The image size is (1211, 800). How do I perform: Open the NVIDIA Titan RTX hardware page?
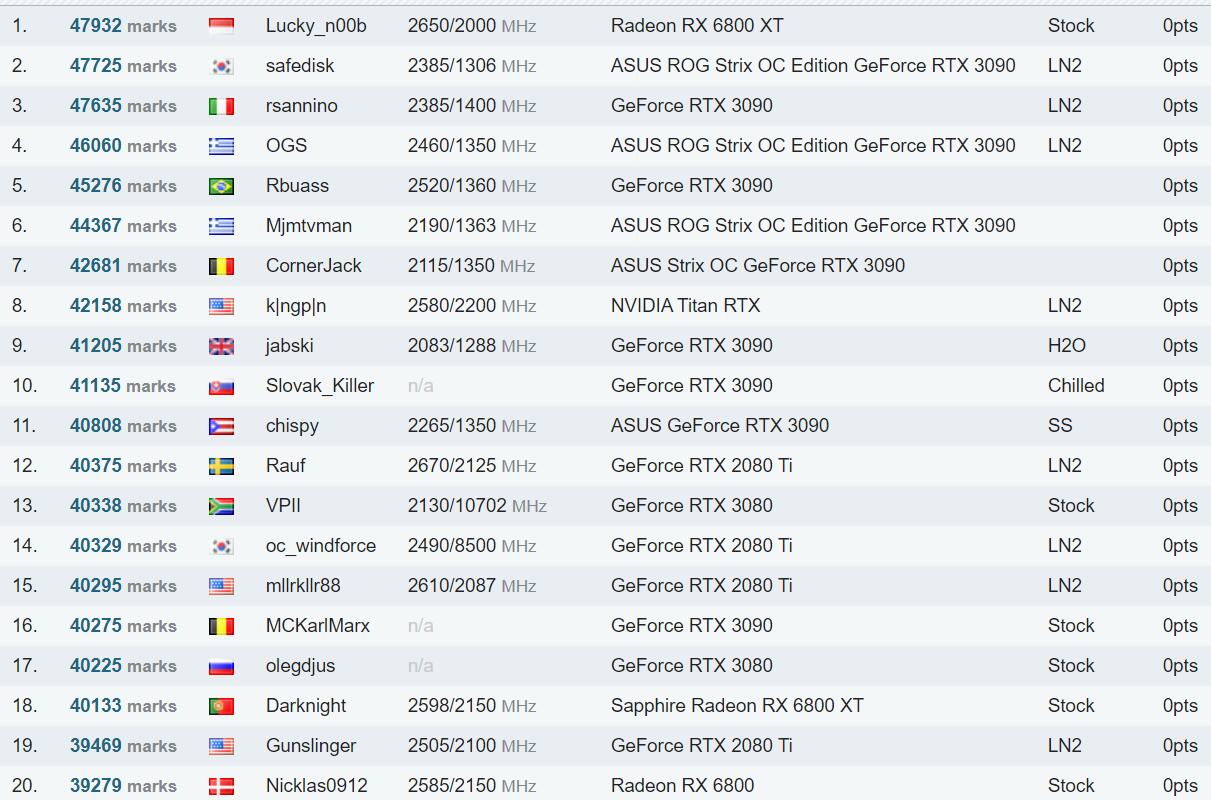pos(685,306)
